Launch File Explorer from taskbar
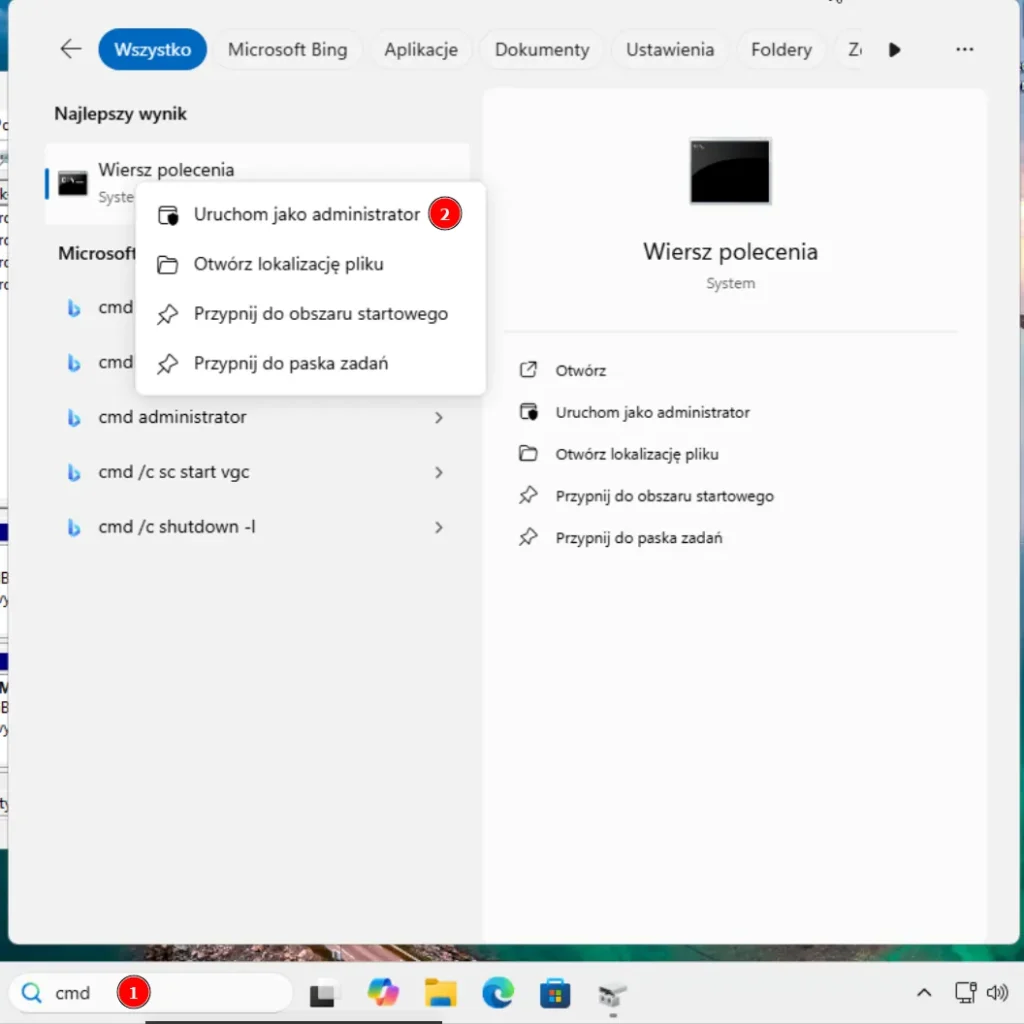The height and width of the screenshot is (1024, 1024). [x=440, y=993]
